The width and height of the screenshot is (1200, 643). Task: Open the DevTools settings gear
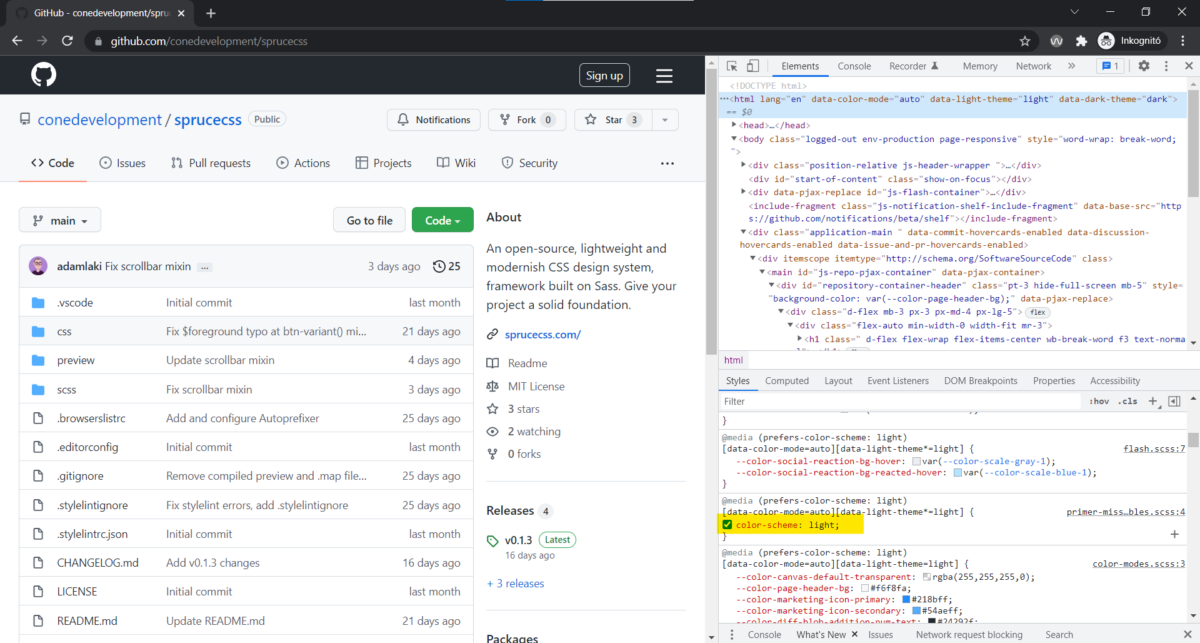(x=1143, y=64)
